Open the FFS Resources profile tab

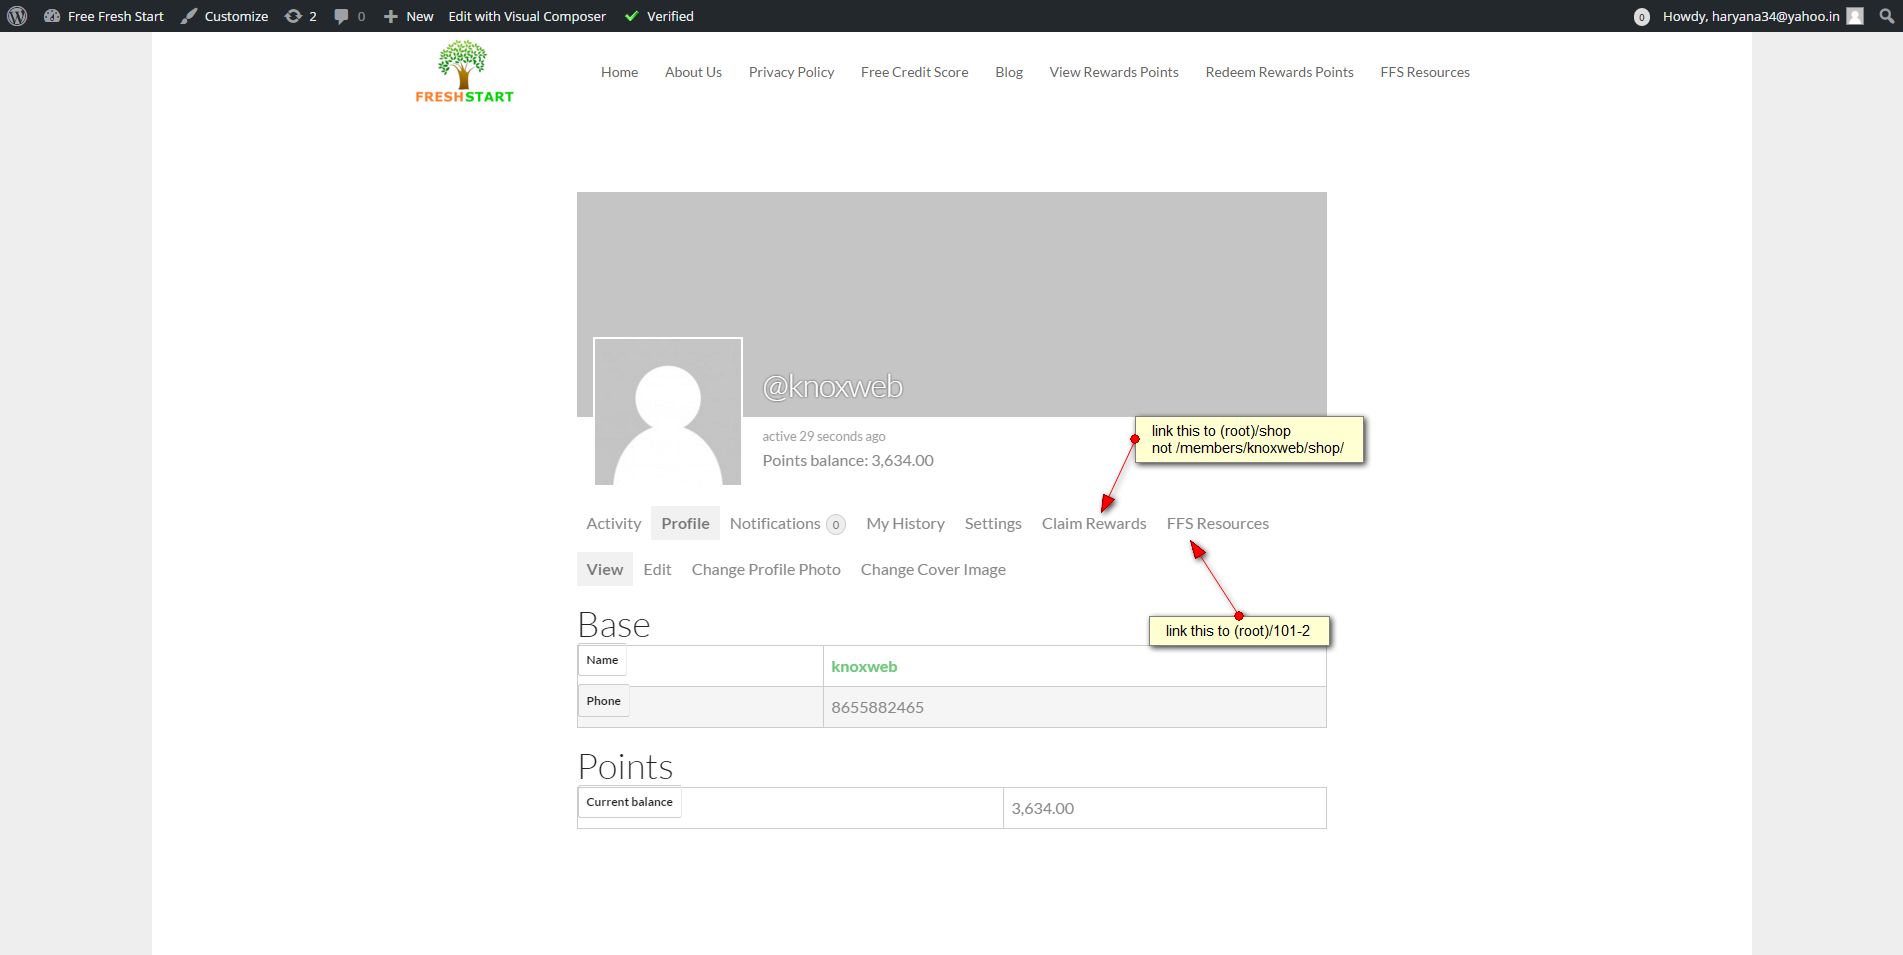pyautogui.click(x=1217, y=523)
